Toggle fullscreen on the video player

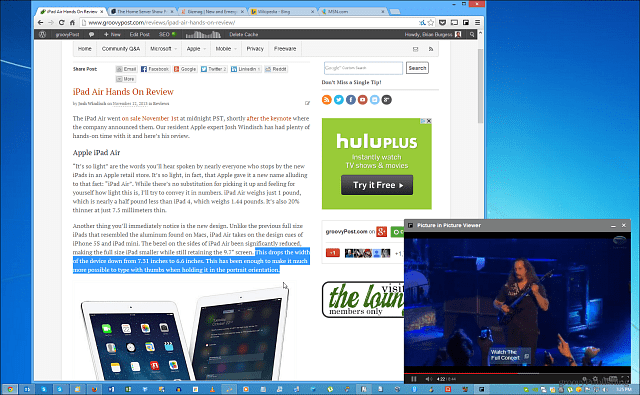[624, 379]
